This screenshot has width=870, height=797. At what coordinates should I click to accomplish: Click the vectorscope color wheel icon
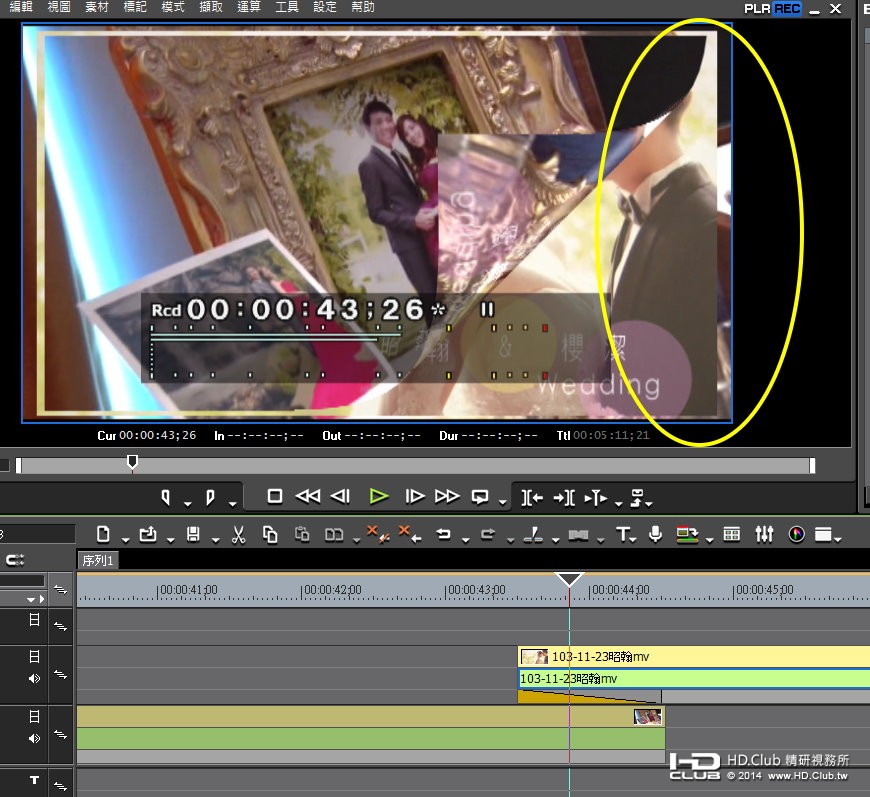796,534
